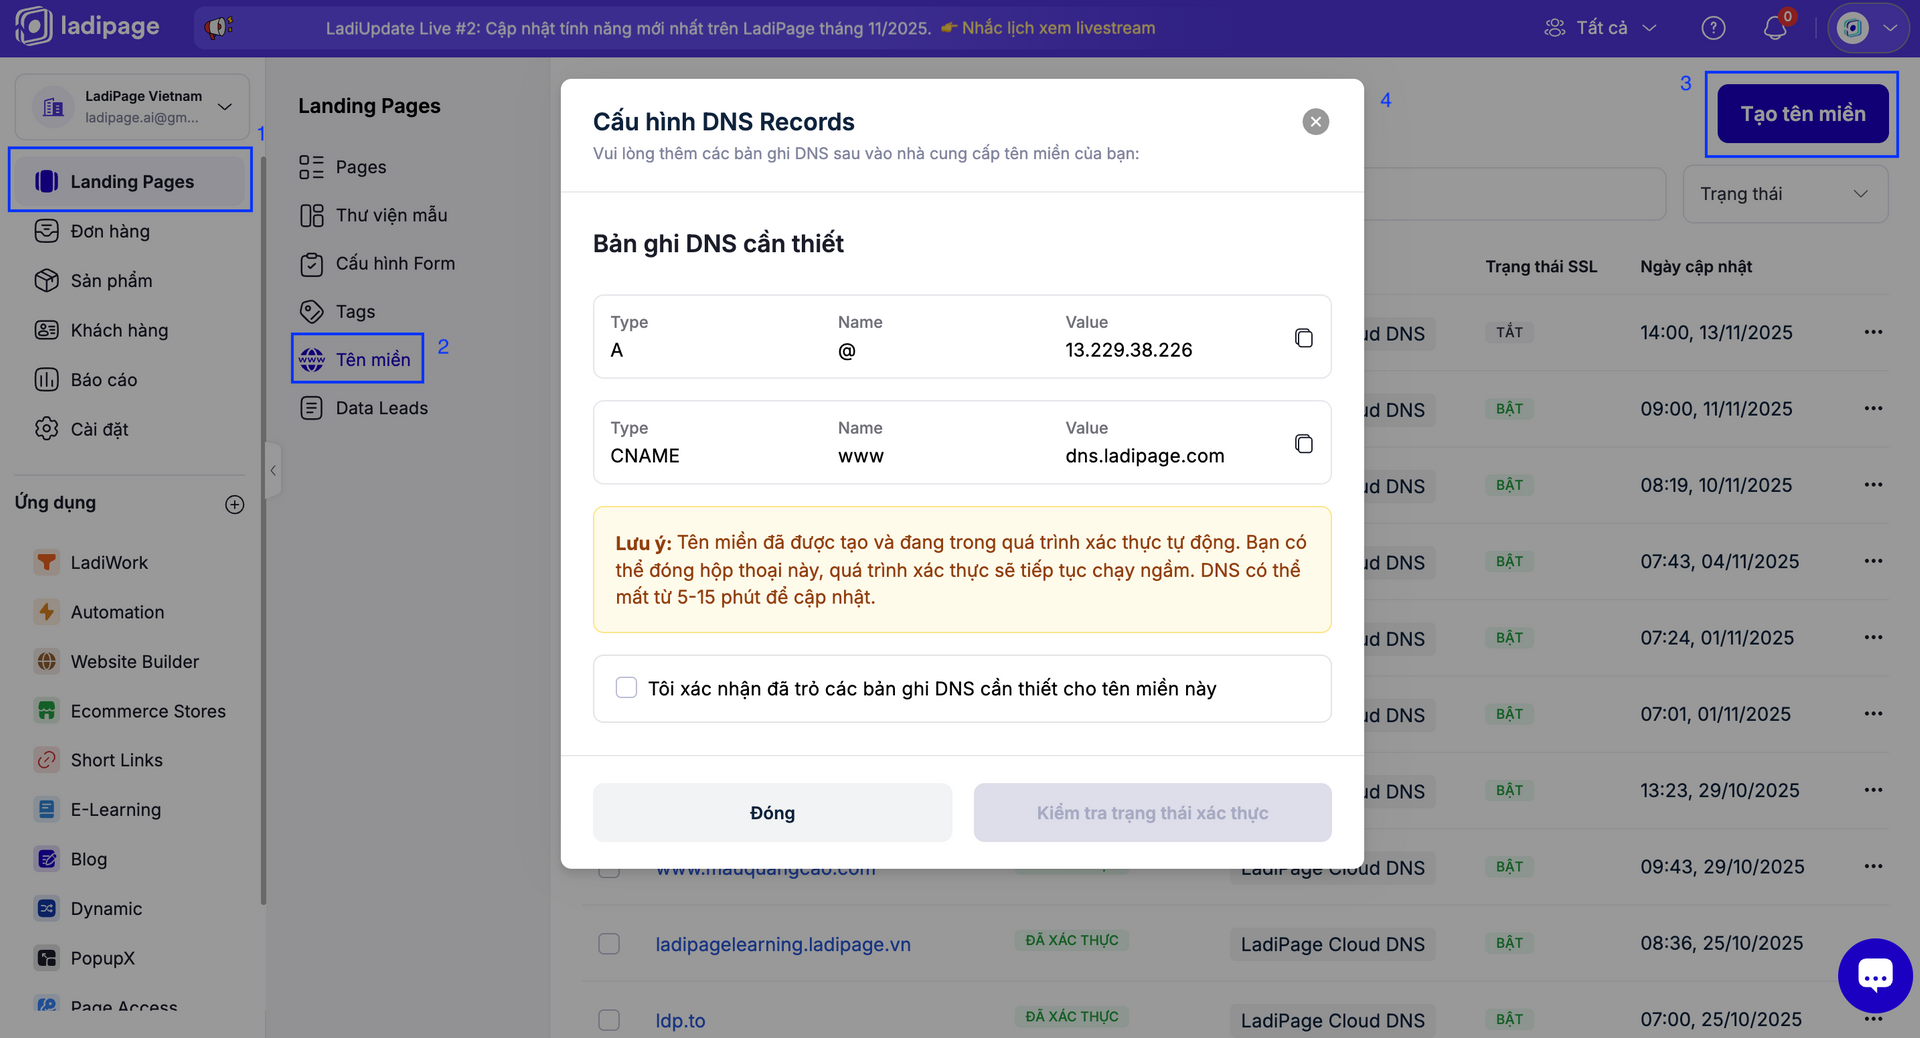Viewport: 1920px width, 1038px height.
Task: Close the DNS Records dialog with X
Action: coord(1315,122)
